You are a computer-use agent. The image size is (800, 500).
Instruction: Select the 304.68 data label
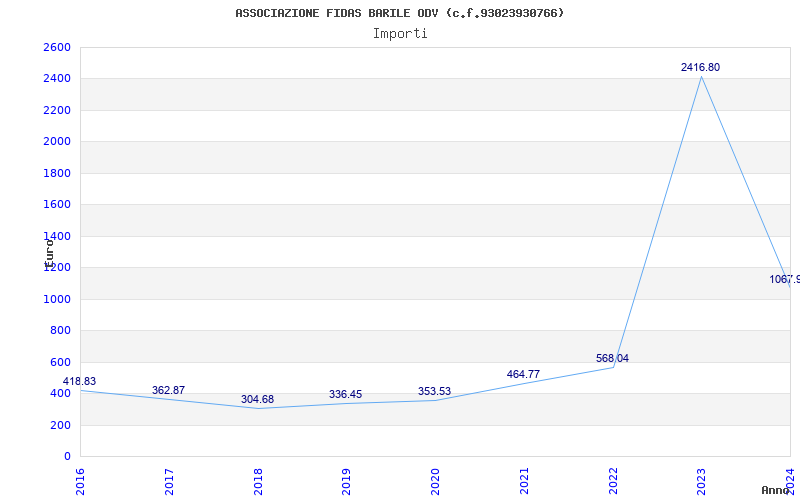tap(257, 399)
